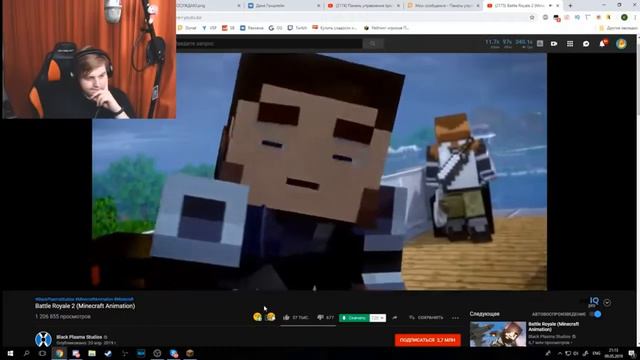
Task: Toggle the autoplay switch
Action: [x=596, y=314]
